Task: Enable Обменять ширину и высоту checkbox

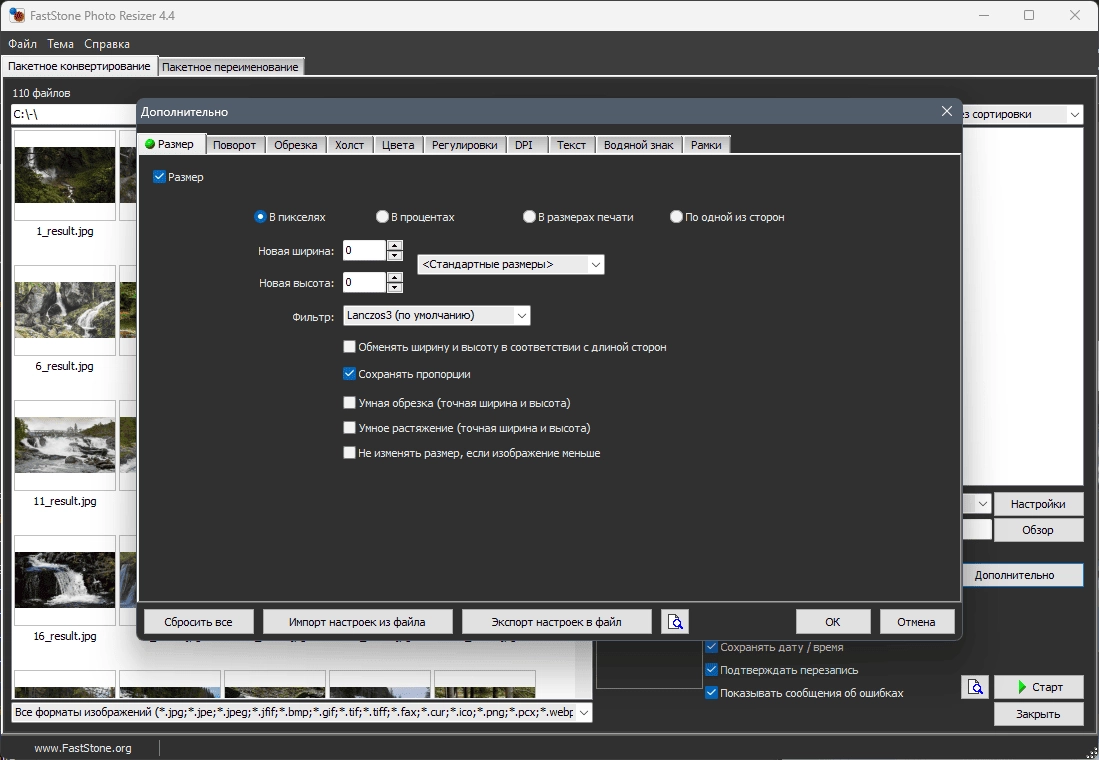Action: click(349, 346)
